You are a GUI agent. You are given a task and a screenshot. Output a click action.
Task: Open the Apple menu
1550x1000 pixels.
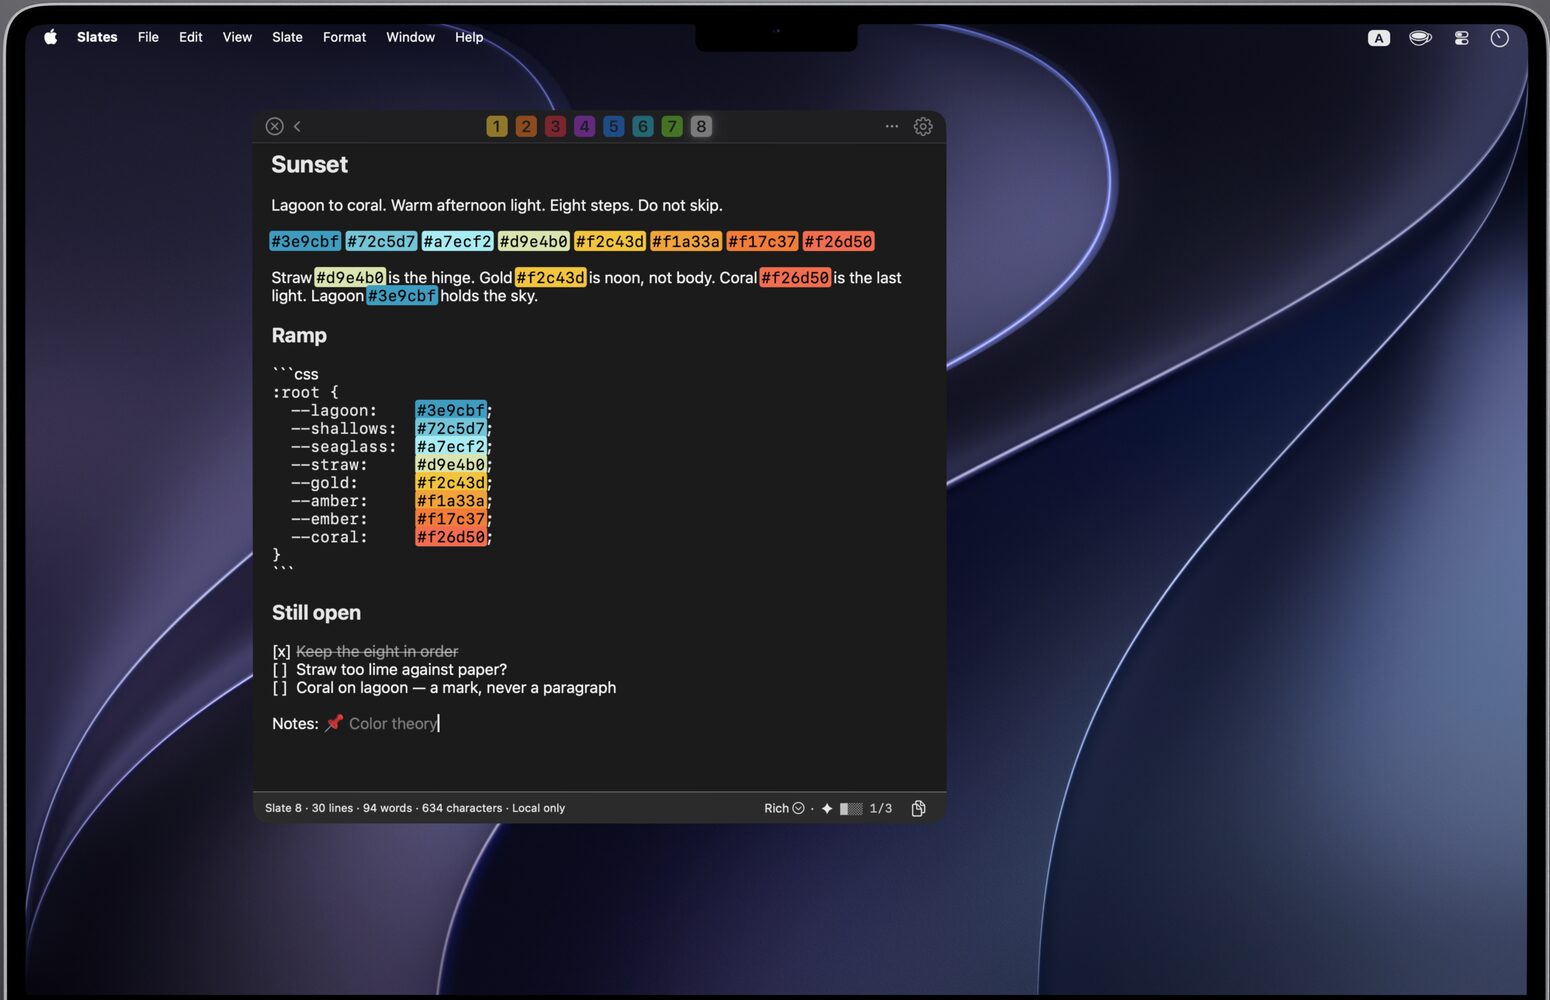pyautogui.click(x=51, y=37)
